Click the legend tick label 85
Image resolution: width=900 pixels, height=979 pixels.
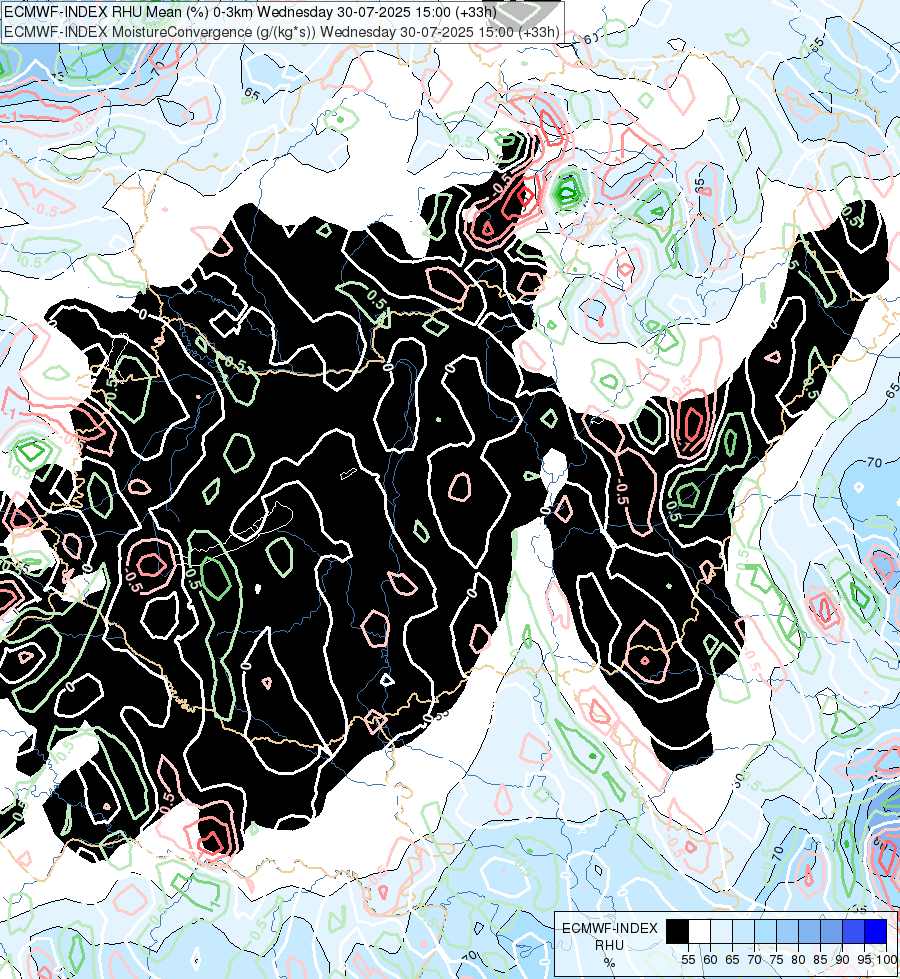tap(820, 960)
